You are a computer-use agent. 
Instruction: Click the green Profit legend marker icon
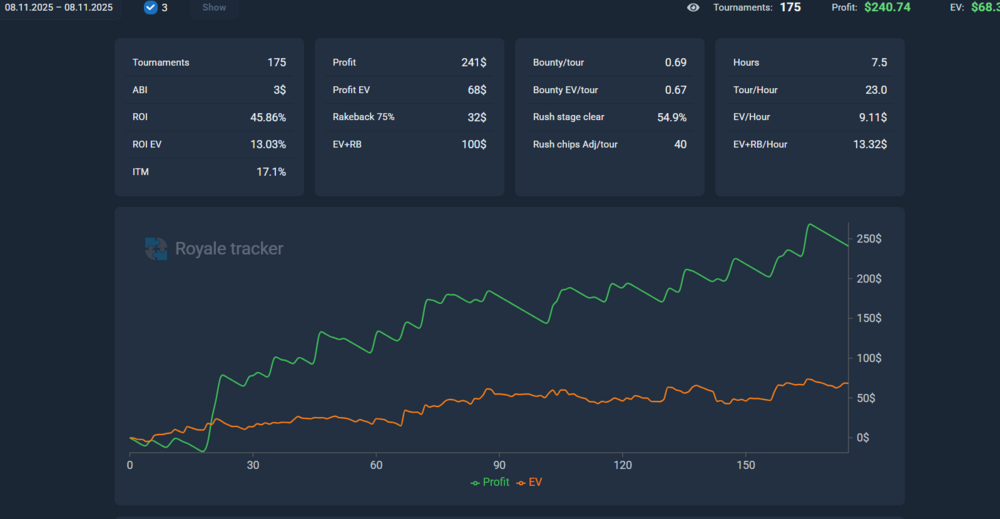click(475, 482)
